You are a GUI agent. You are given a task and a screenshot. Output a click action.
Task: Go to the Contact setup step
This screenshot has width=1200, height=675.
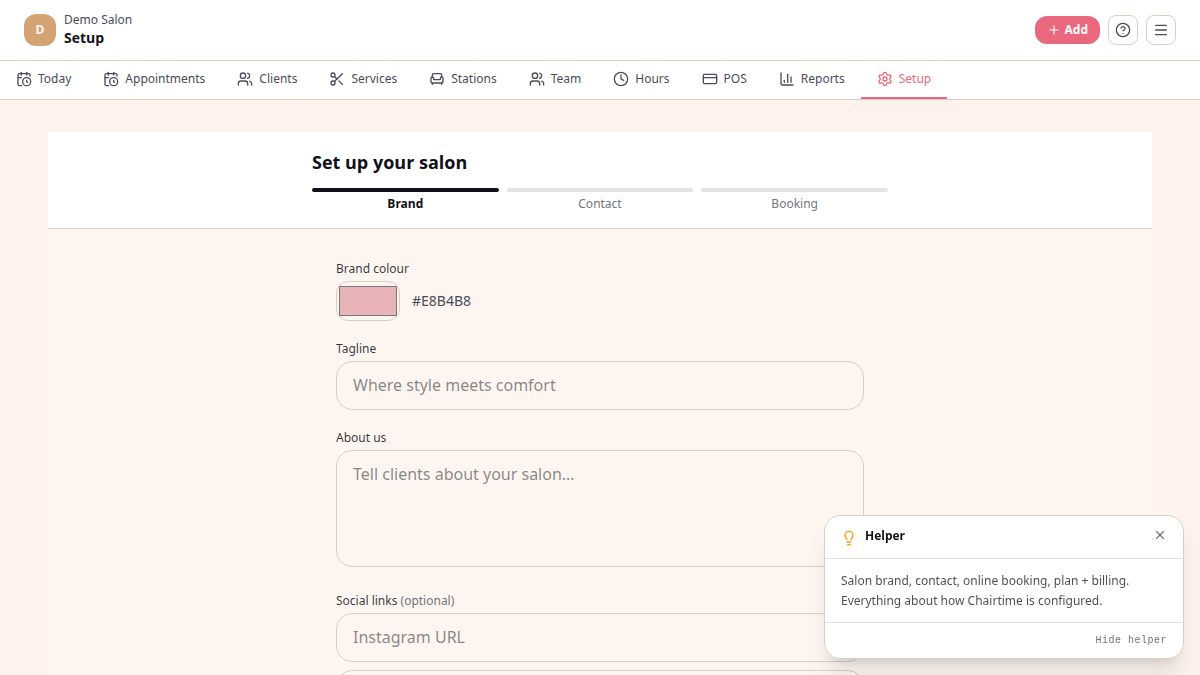tap(600, 199)
